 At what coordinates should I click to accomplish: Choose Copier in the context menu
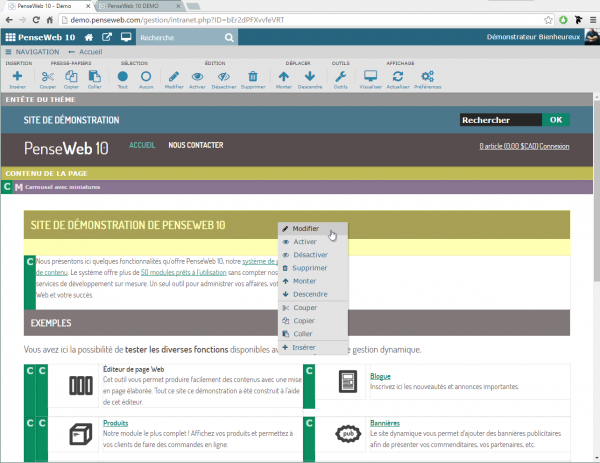313,321
